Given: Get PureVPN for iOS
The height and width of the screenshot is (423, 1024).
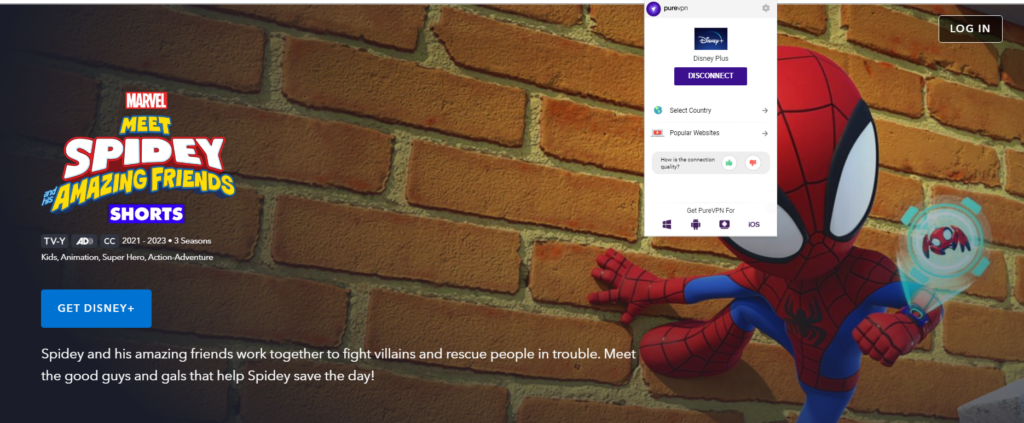Looking at the screenshot, I should click(x=754, y=225).
